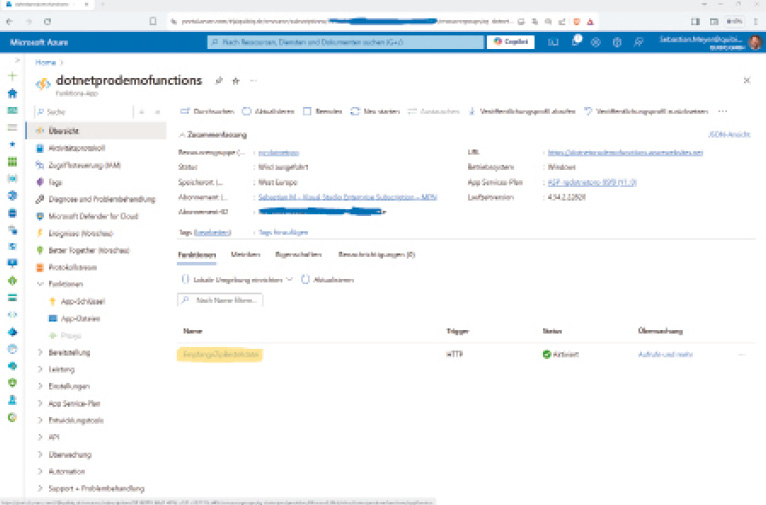Click the user account avatar
The image size is (766, 505).
point(755,42)
